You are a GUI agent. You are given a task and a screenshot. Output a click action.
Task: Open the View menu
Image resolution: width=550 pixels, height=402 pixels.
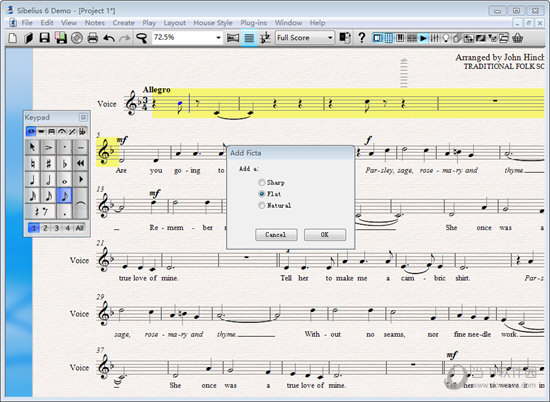pyautogui.click(x=69, y=23)
